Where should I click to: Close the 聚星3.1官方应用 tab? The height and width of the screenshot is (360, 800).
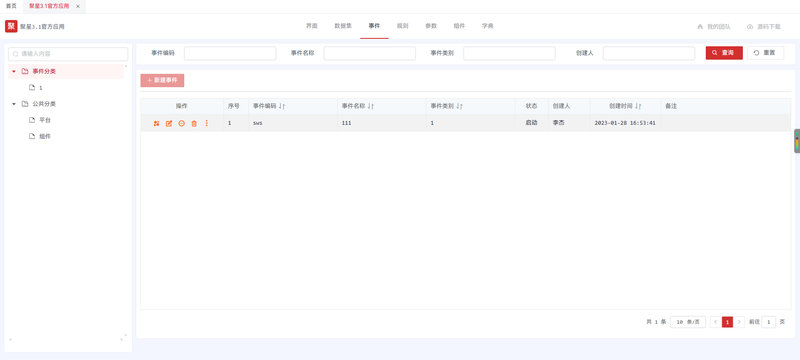click(x=78, y=6)
